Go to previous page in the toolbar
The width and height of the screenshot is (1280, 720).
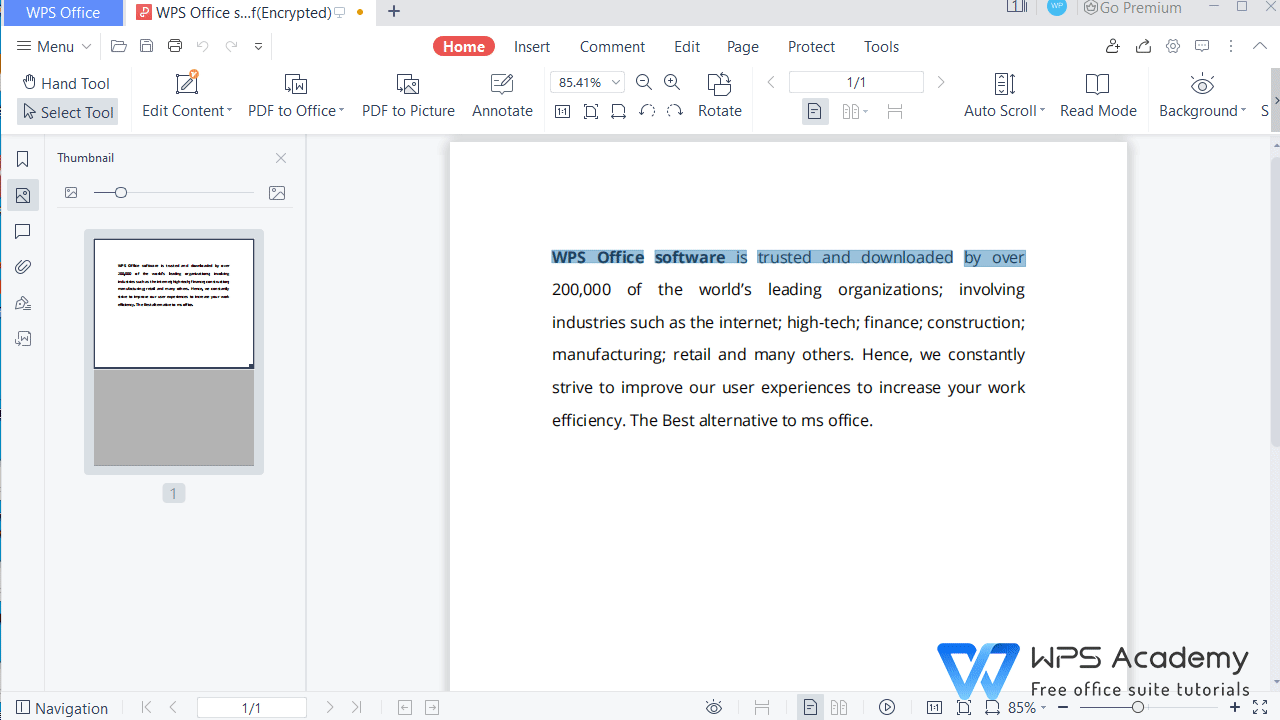771,82
